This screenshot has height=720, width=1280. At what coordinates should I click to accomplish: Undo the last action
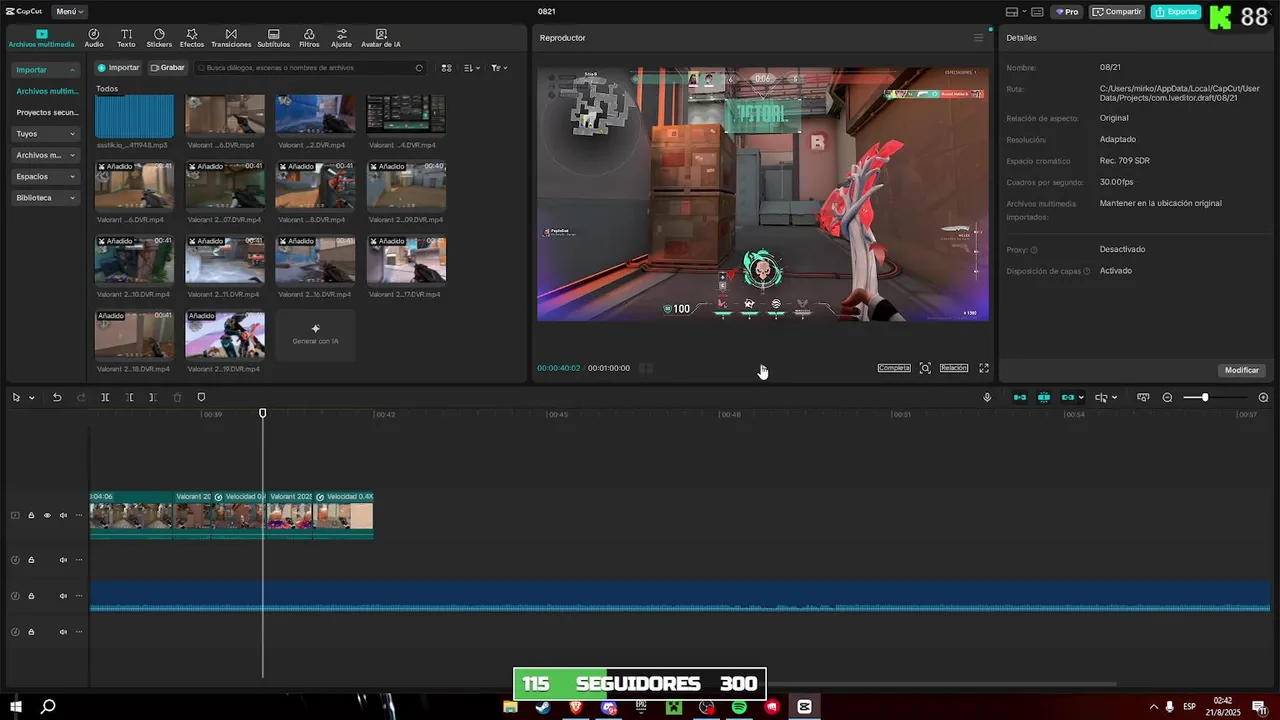[57, 398]
